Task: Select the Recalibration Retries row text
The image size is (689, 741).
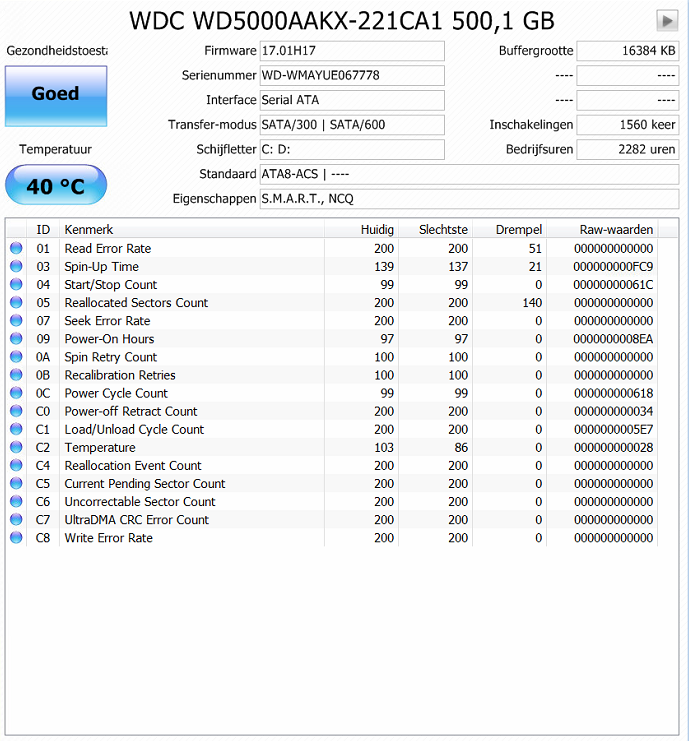Action: point(120,375)
